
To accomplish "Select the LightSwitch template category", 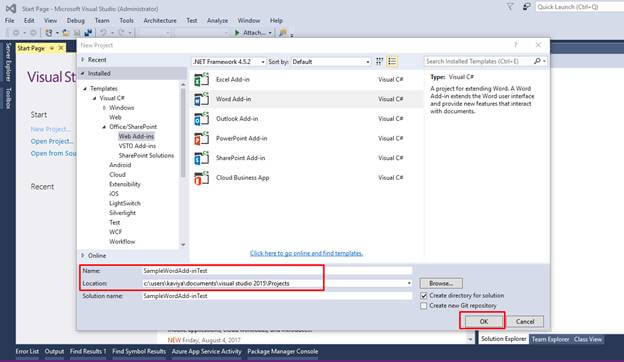I will coord(125,203).
